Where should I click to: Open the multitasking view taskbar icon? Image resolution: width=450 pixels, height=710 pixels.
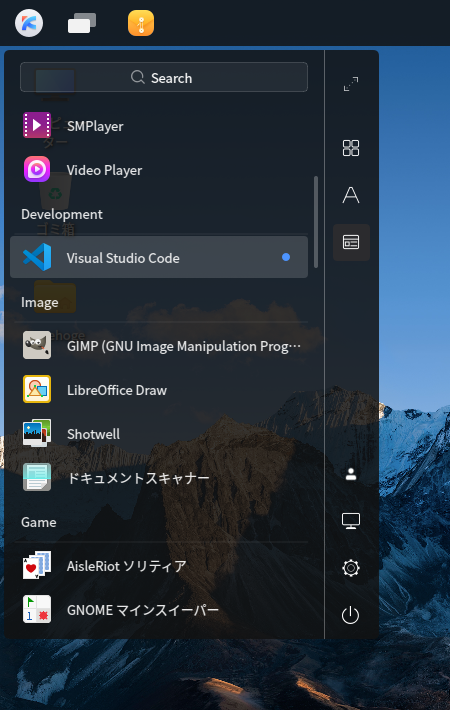[82, 23]
